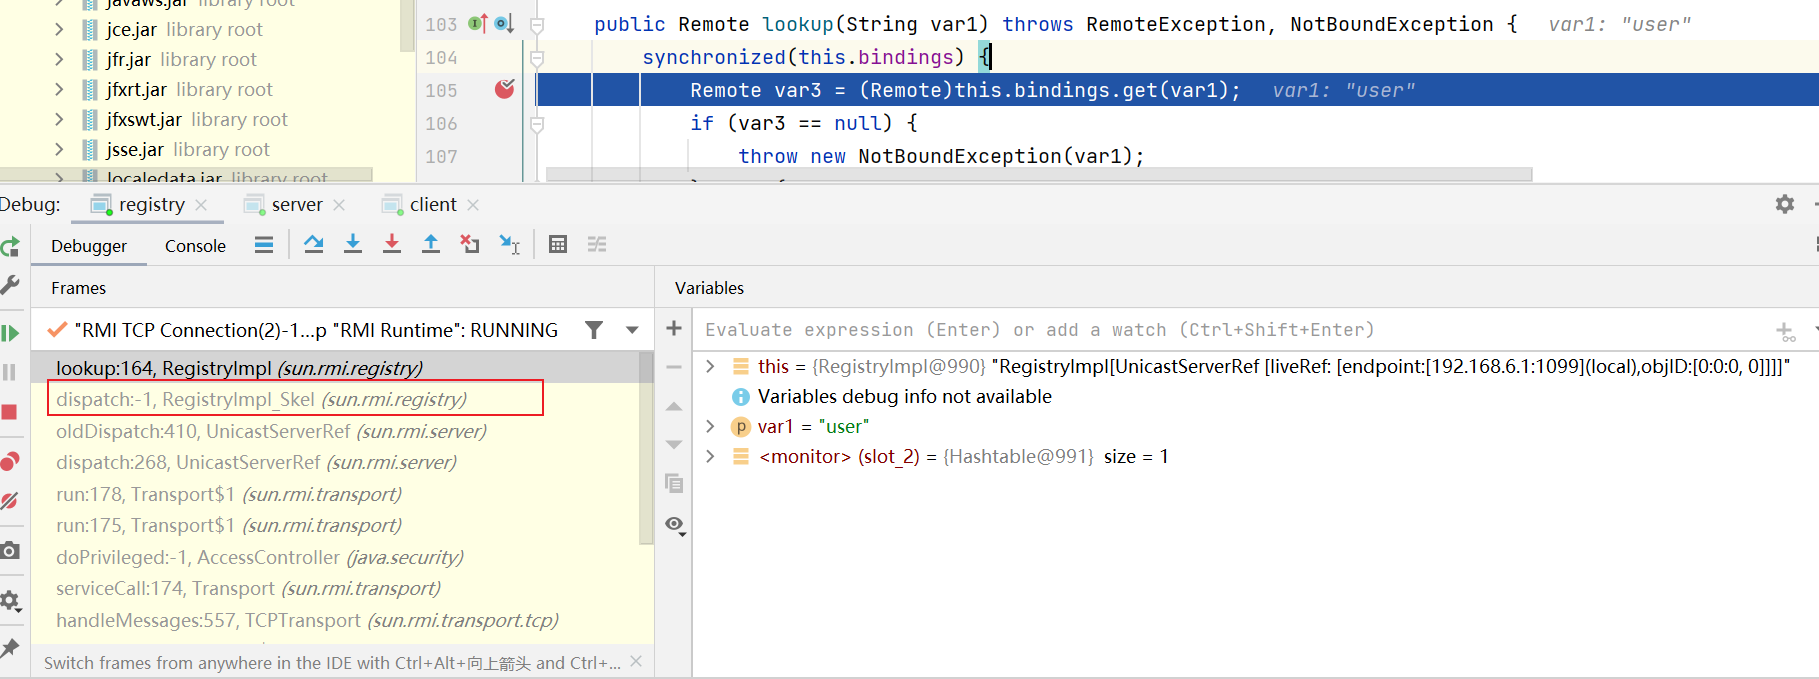Click the frames filter funnel icon
Viewport: 1819px width, 679px height.
[x=594, y=330]
